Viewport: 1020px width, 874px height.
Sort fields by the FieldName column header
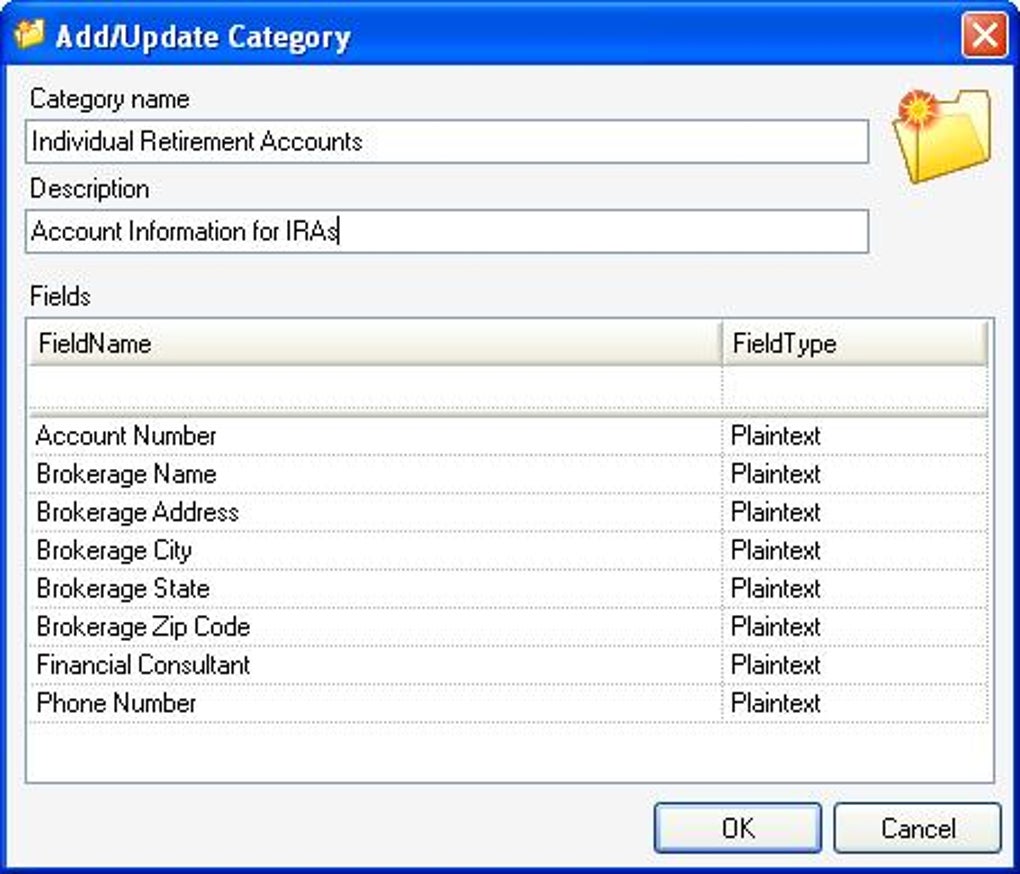coord(375,343)
